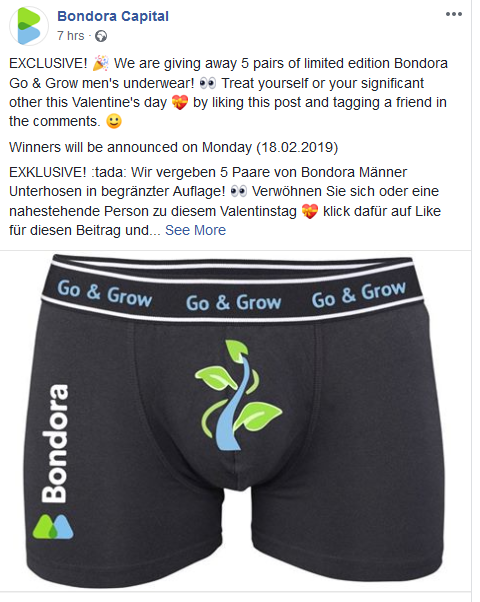
Task: Click the green plant sprout logo on boxers
Action: click(x=238, y=395)
